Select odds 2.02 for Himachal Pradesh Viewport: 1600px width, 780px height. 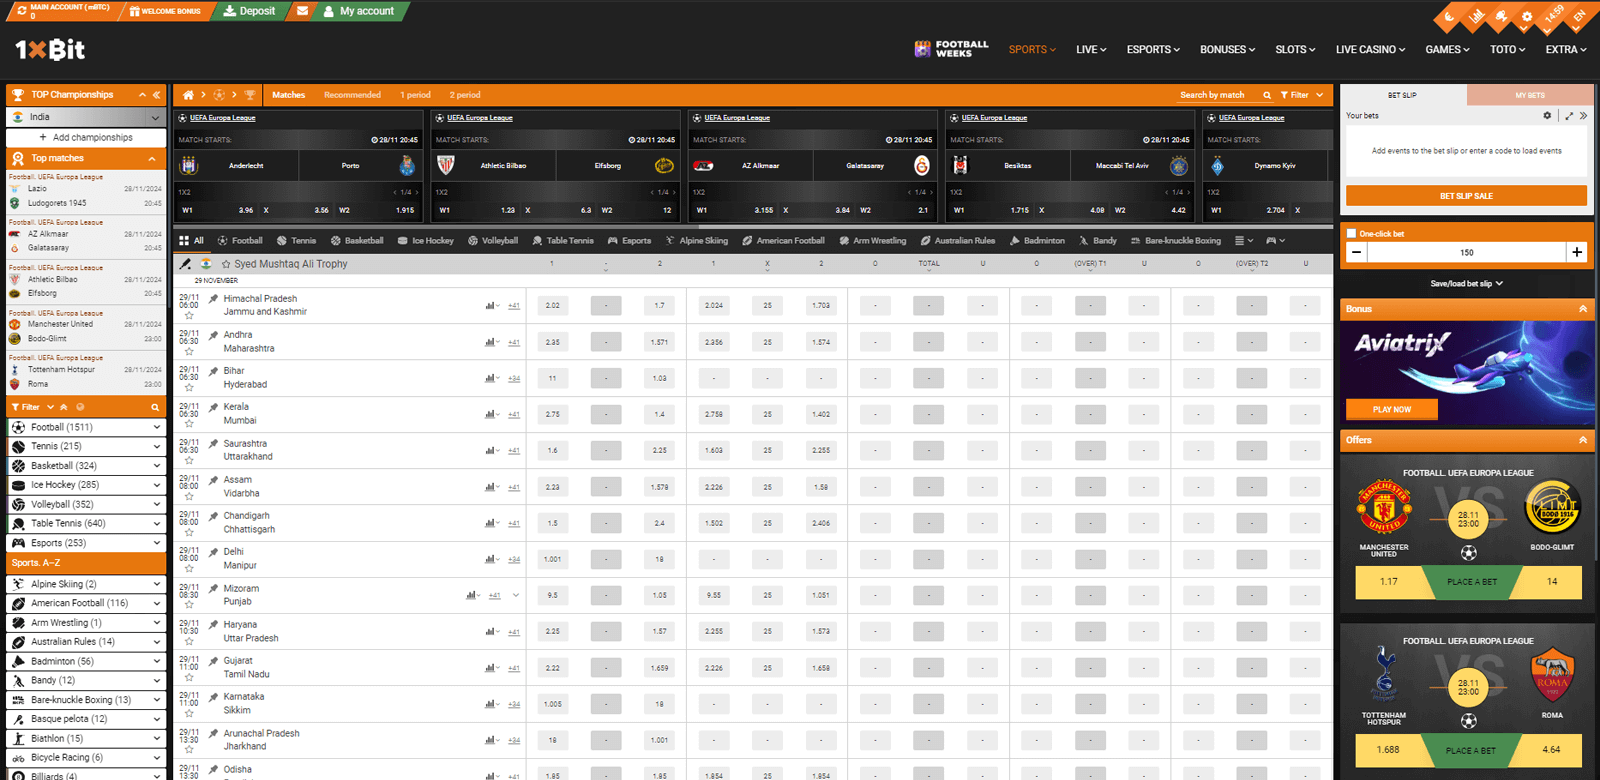click(x=552, y=306)
